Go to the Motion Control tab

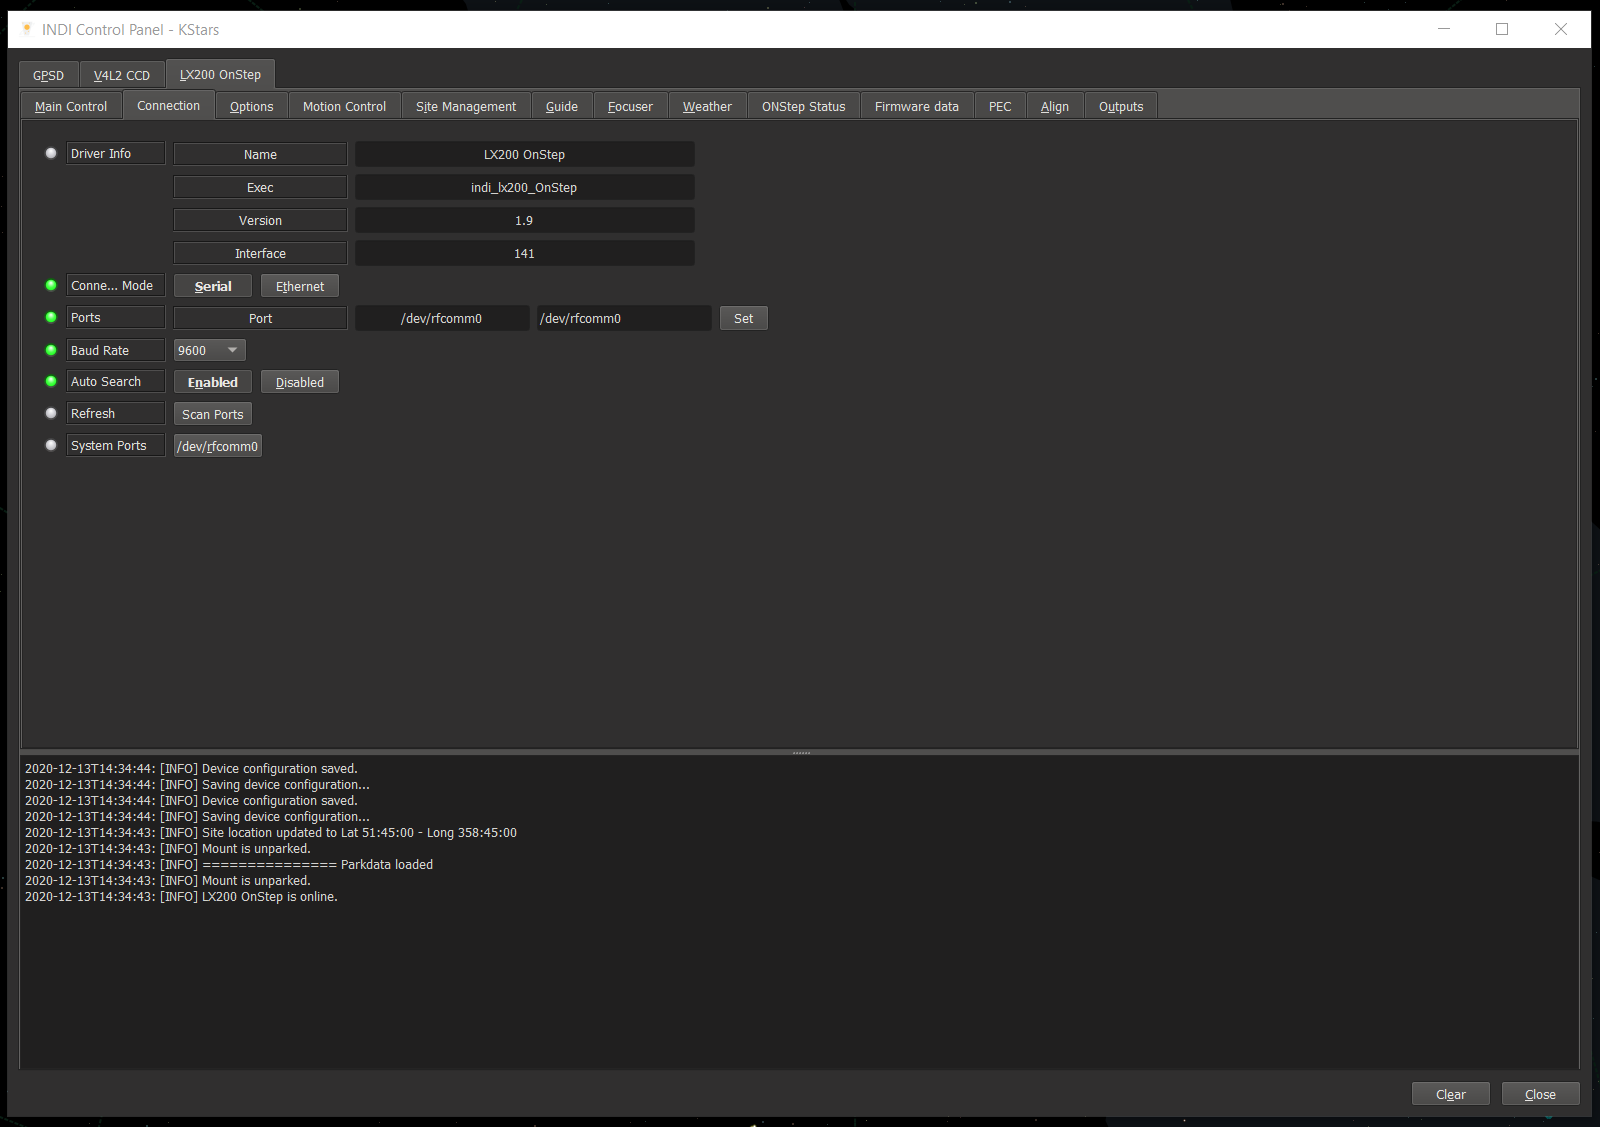tap(345, 107)
